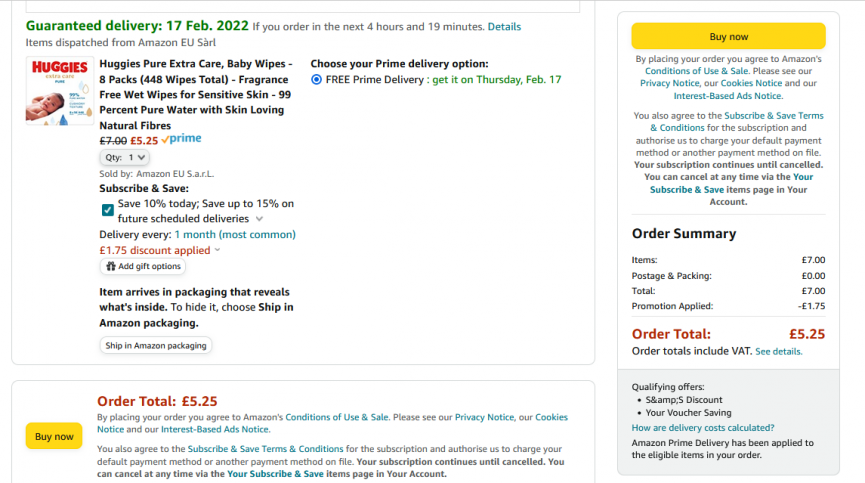The height and width of the screenshot is (483, 865).
Task: Select the FREE Prime Delivery radio option
Action: pyautogui.click(x=316, y=79)
